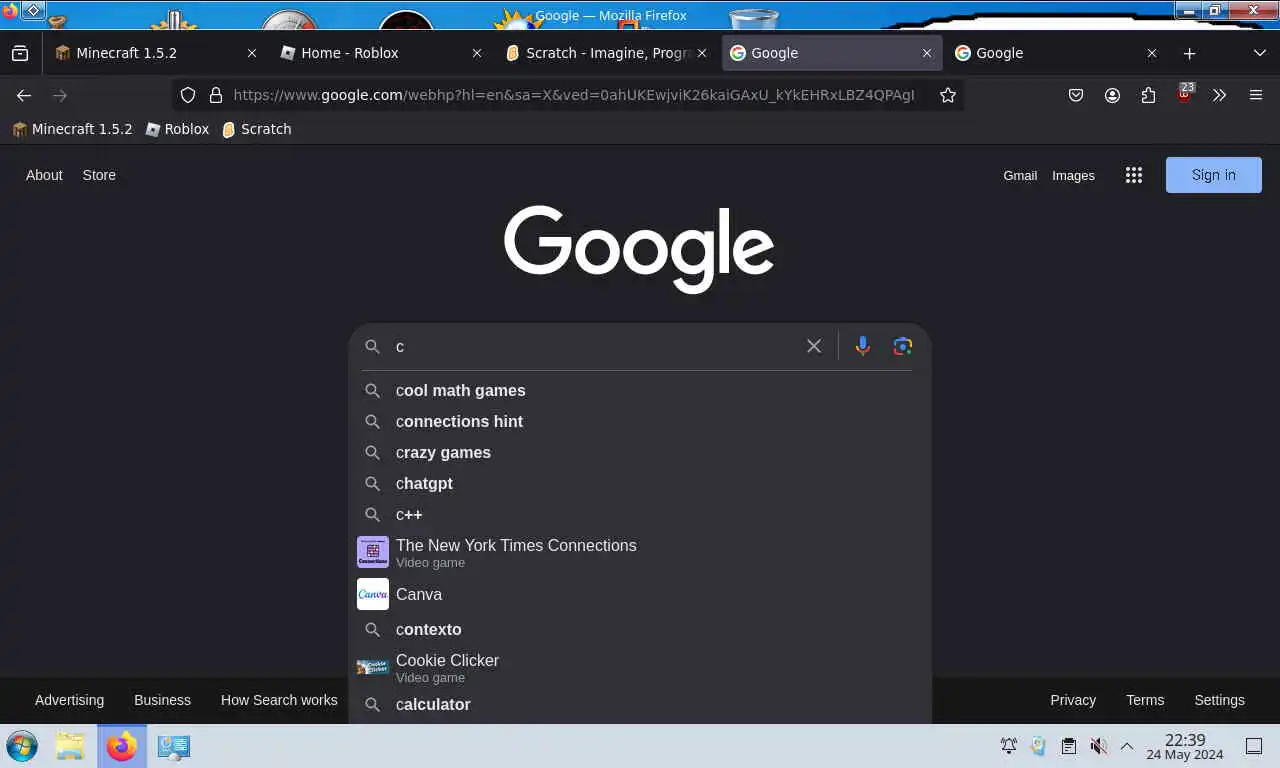Click the Sign in button
The image size is (1280, 768).
click(x=1214, y=175)
